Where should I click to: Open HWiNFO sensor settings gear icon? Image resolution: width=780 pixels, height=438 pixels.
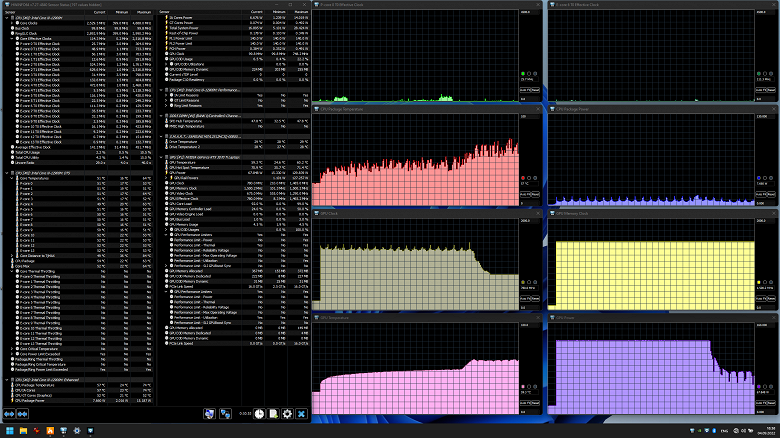(287, 414)
